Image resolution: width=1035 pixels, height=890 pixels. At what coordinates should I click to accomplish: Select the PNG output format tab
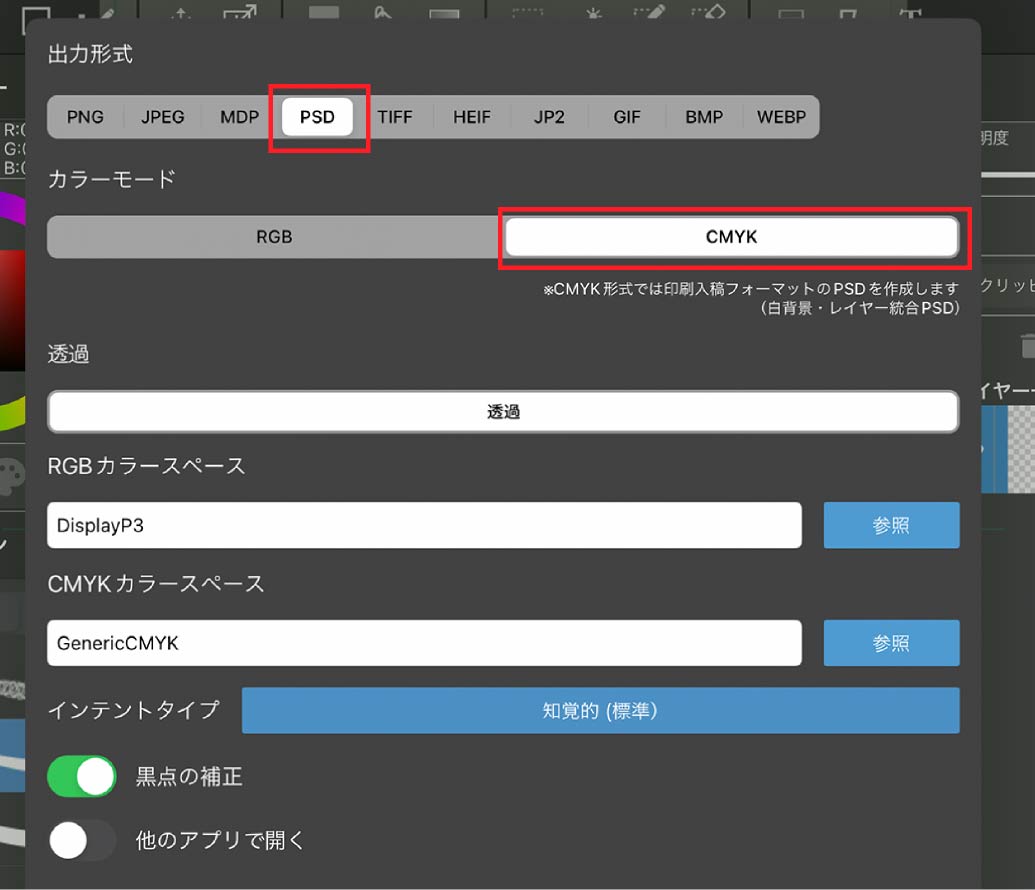tap(85, 117)
